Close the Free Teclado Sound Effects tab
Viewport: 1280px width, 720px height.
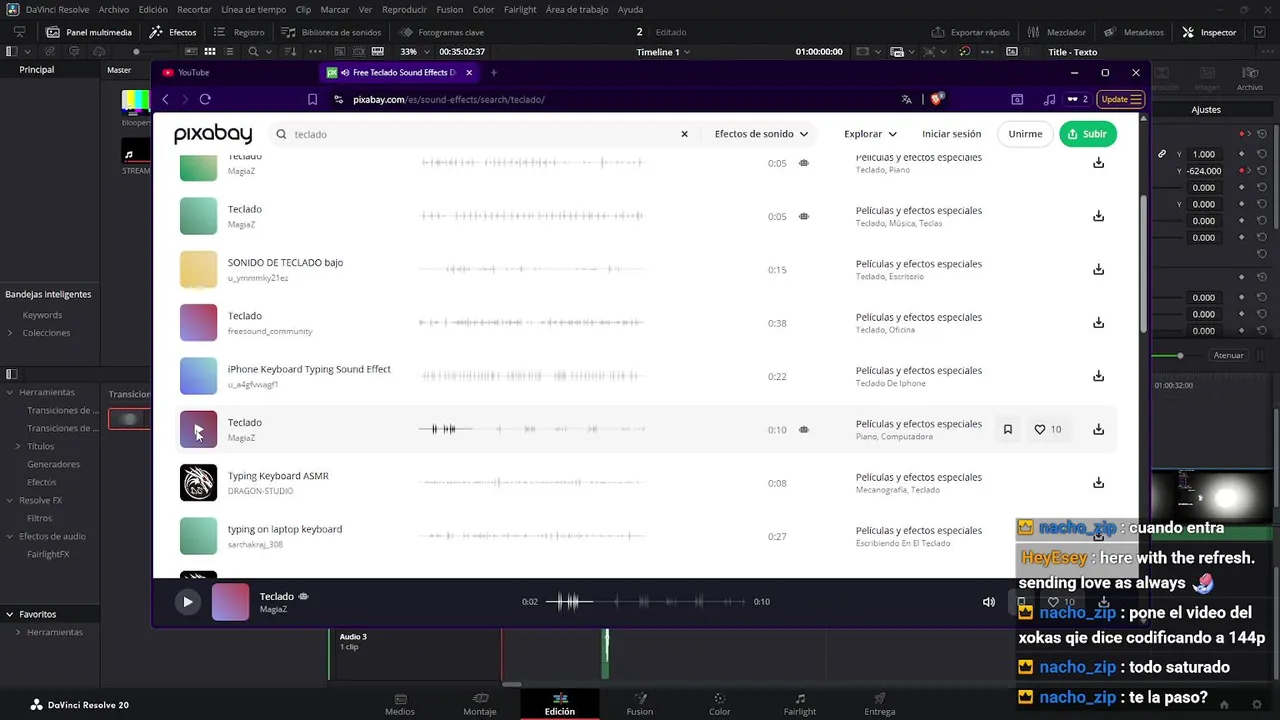(x=469, y=72)
